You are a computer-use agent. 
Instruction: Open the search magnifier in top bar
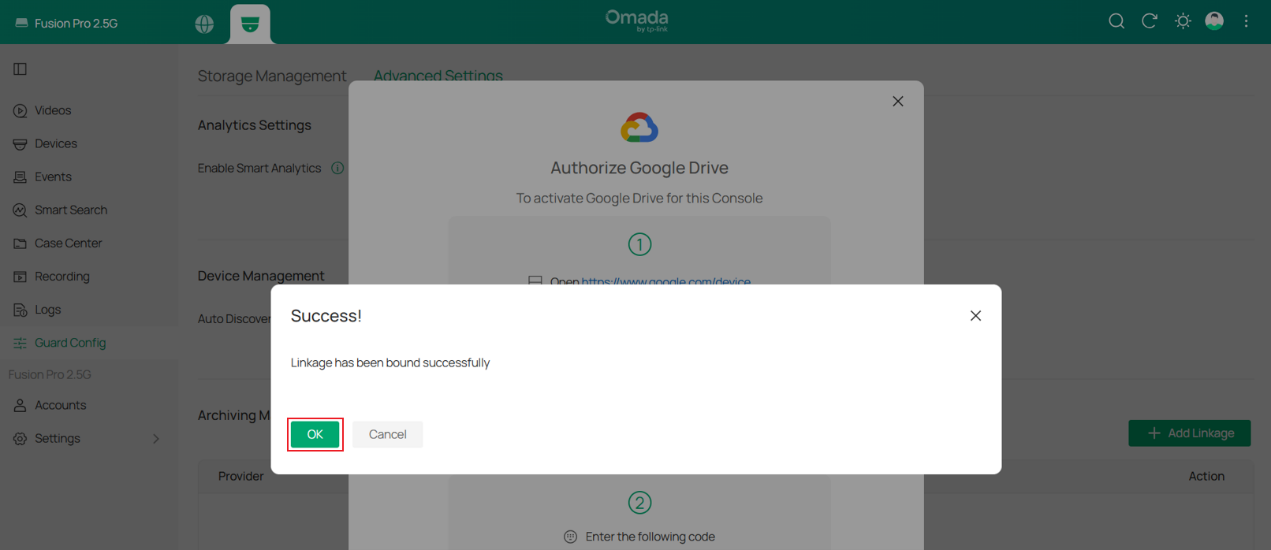pos(1117,21)
